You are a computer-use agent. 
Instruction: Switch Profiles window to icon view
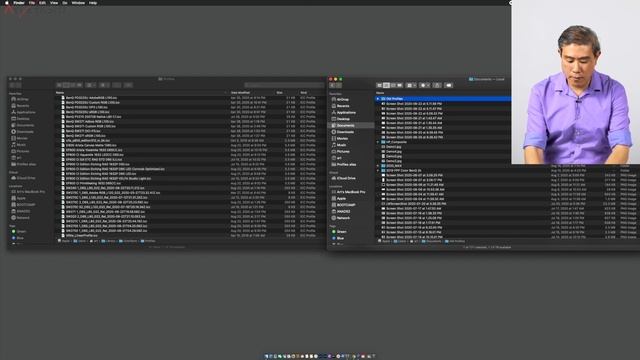pyautogui.click(x=59, y=85)
